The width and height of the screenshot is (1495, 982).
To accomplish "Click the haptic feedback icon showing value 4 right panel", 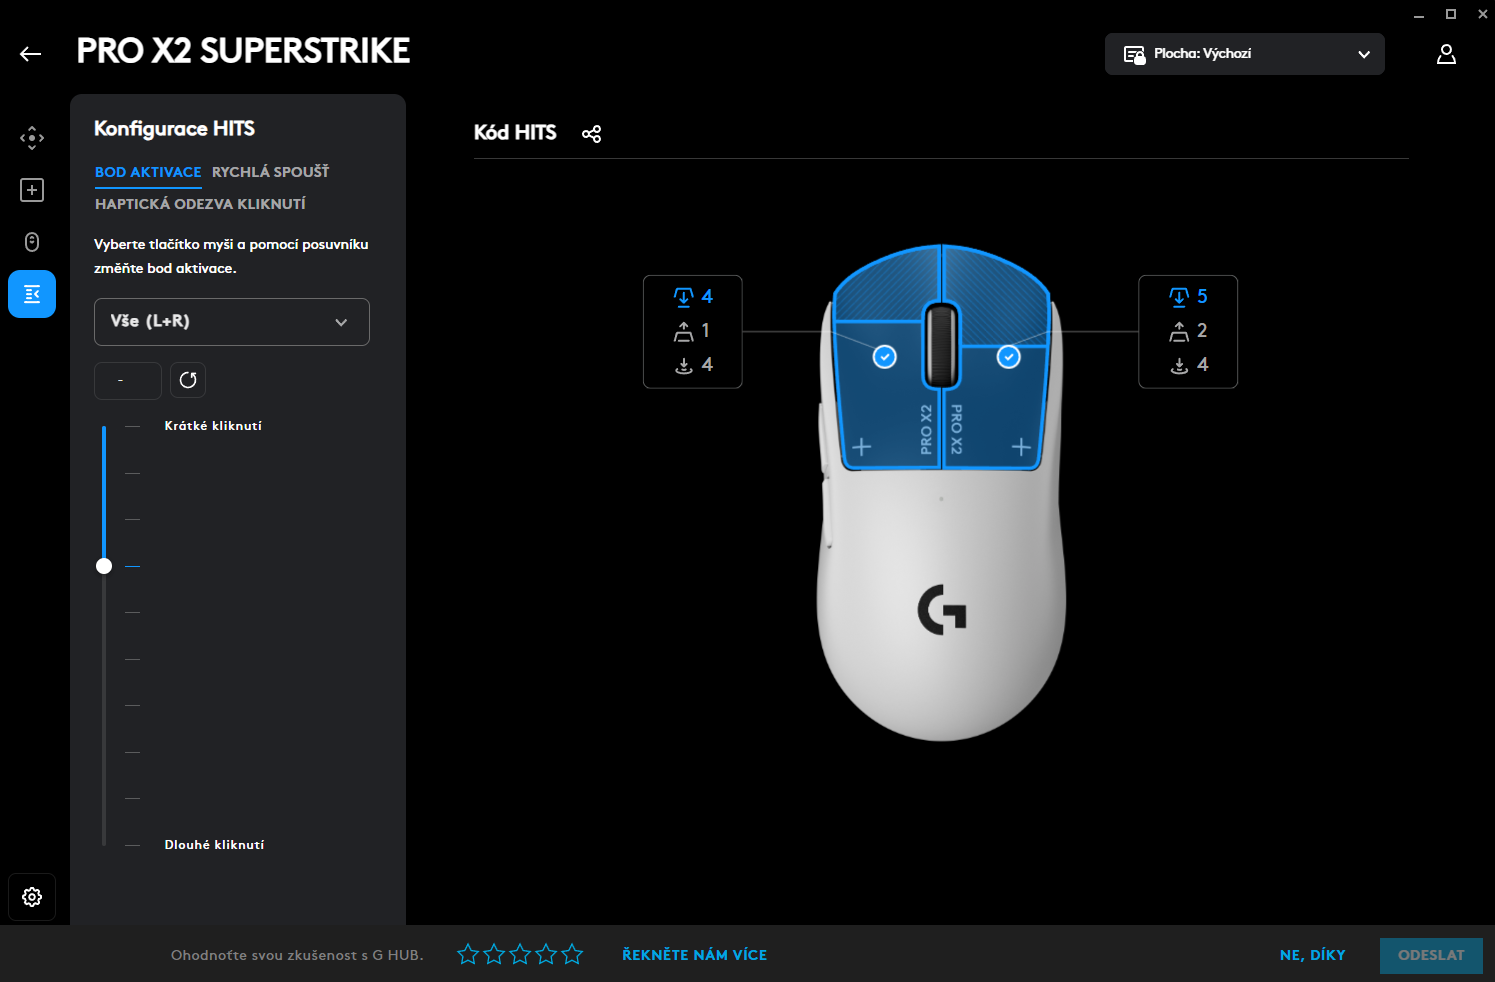I will pyautogui.click(x=1179, y=364).
